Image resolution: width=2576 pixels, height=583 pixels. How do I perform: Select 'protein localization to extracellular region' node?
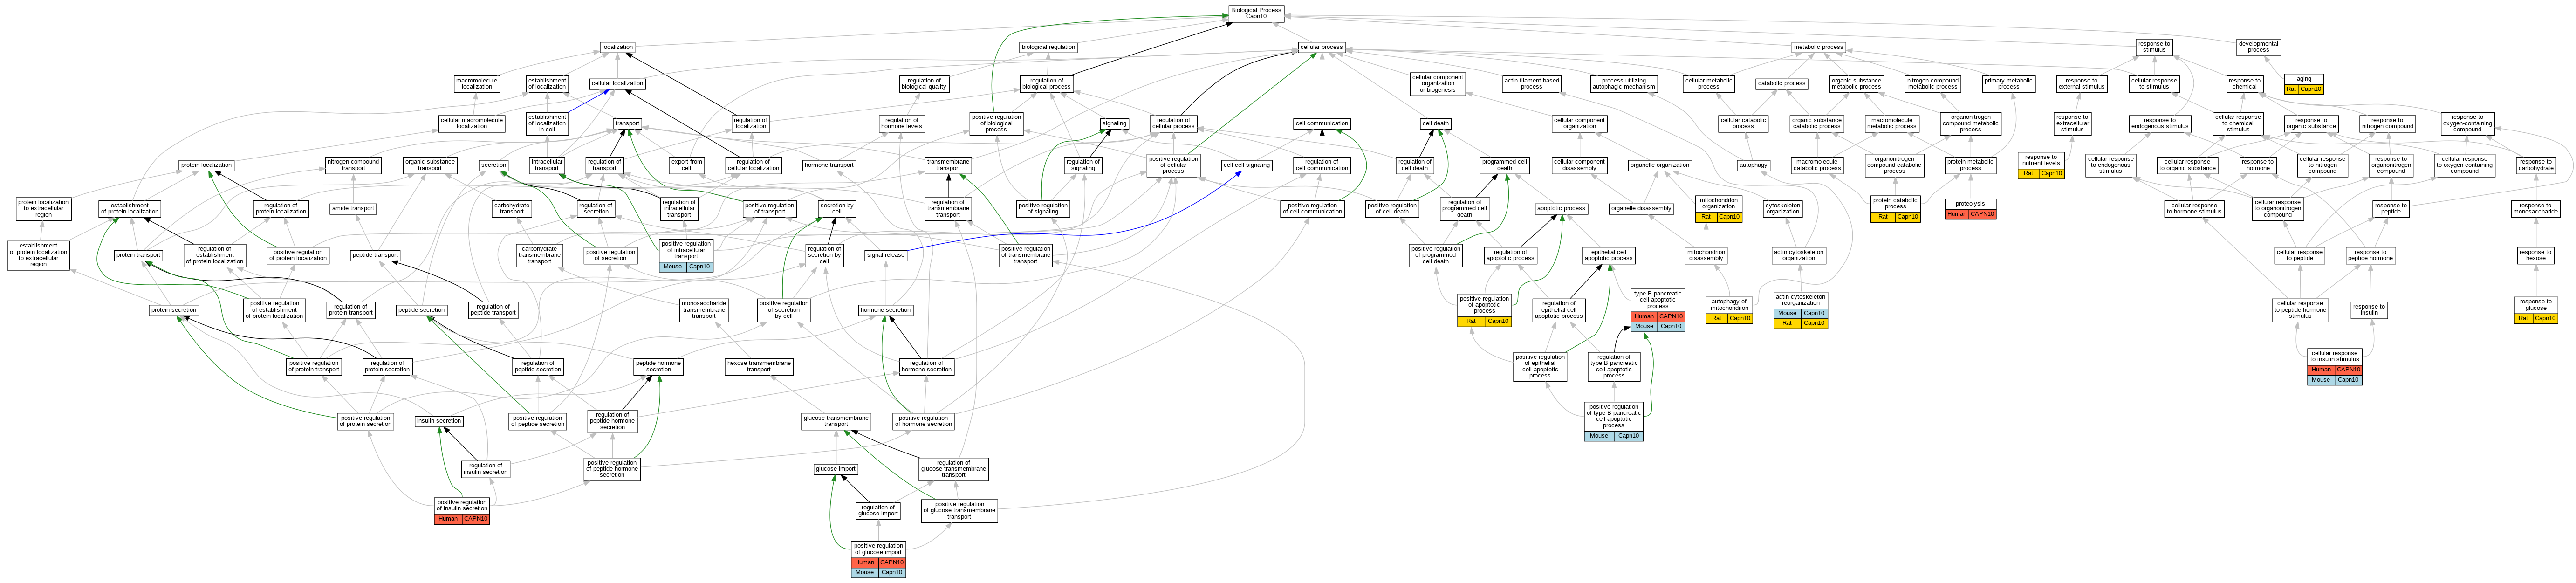pyautogui.click(x=43, y=209)
